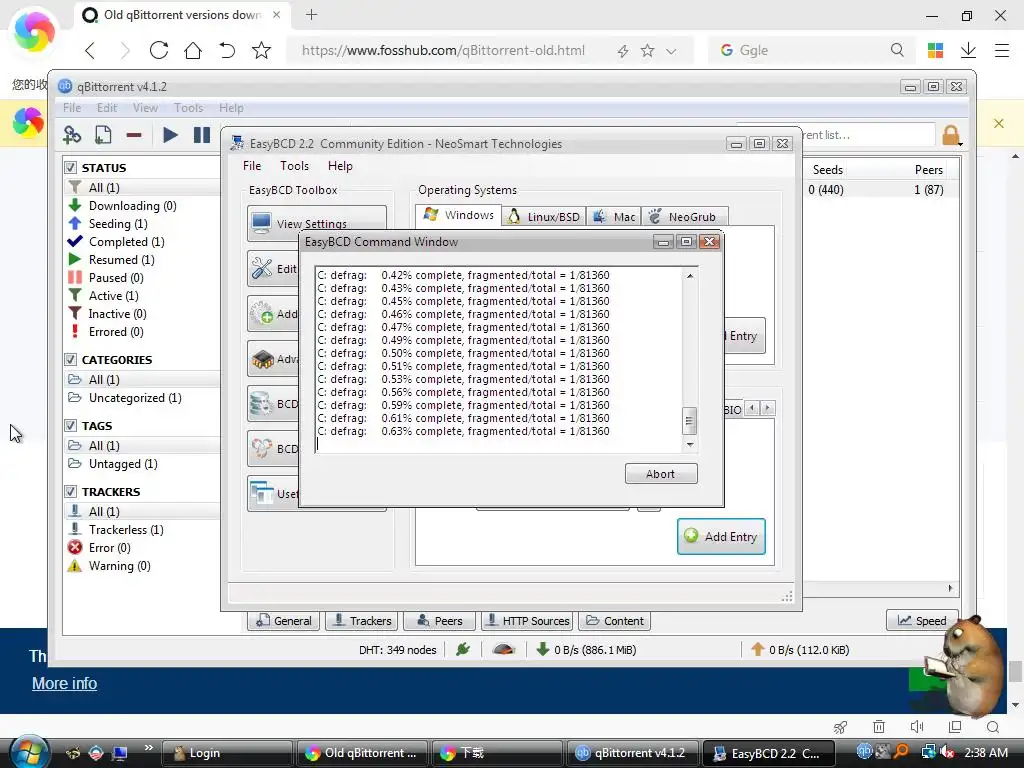Screen dimensions: 1024x768
Task: Click the connection status plug icon in qBittorrent status bar
Action: pos(463,649)
